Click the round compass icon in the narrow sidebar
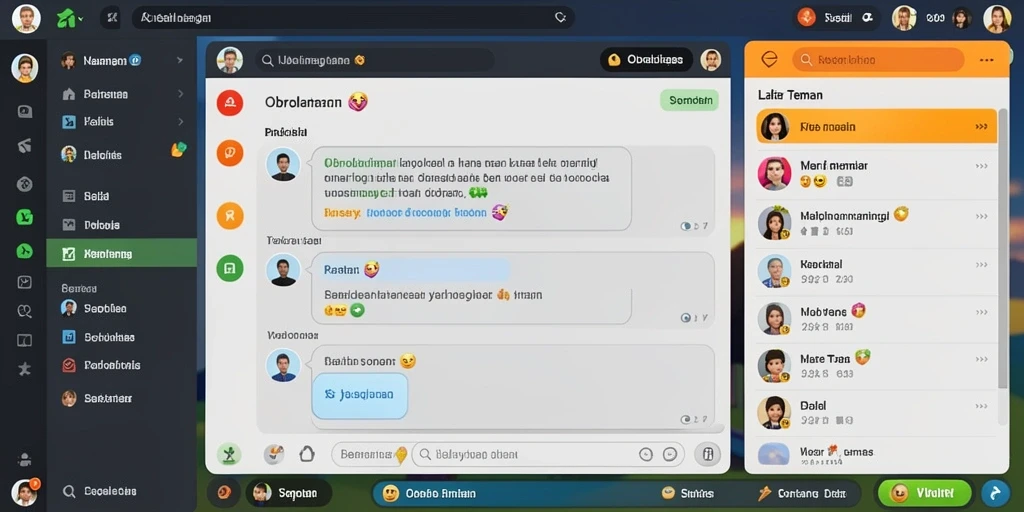 (x=24, y=184)
